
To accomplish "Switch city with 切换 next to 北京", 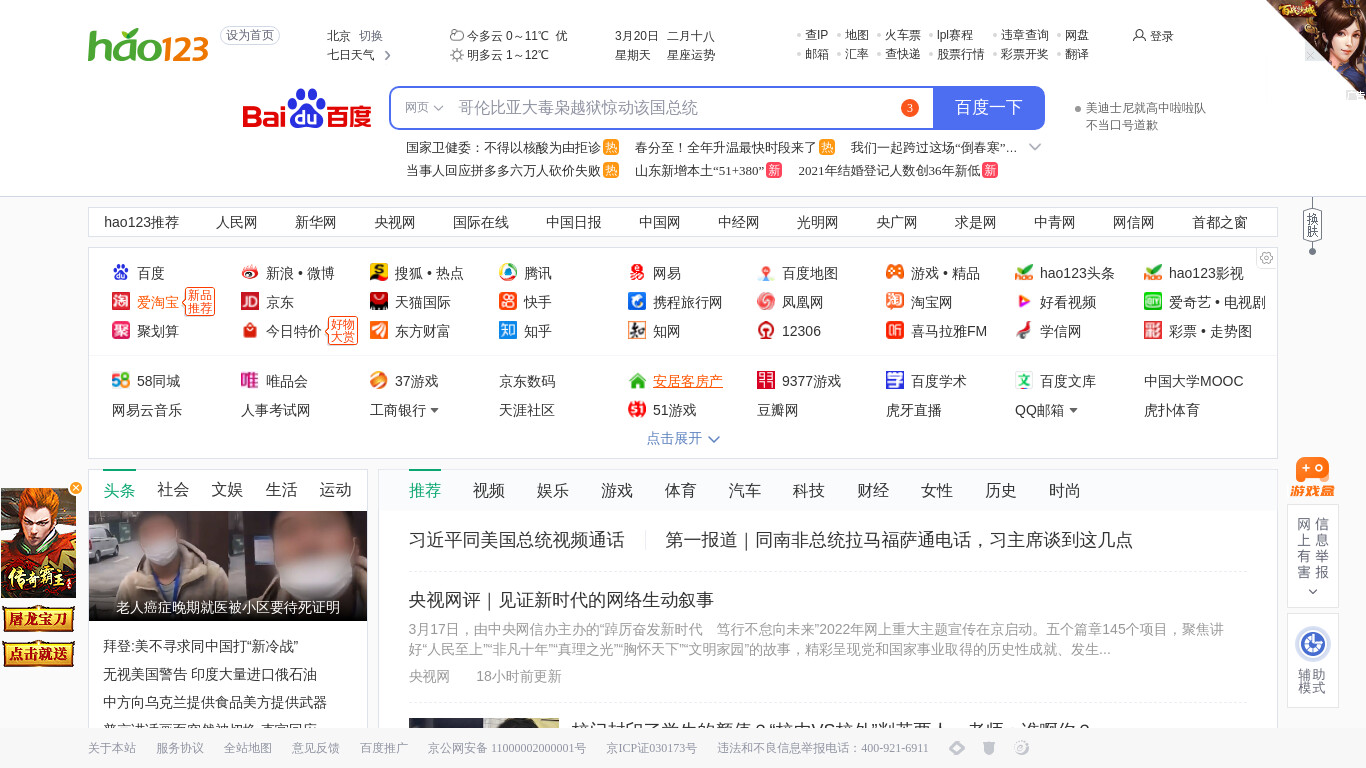I will point(371,36).
